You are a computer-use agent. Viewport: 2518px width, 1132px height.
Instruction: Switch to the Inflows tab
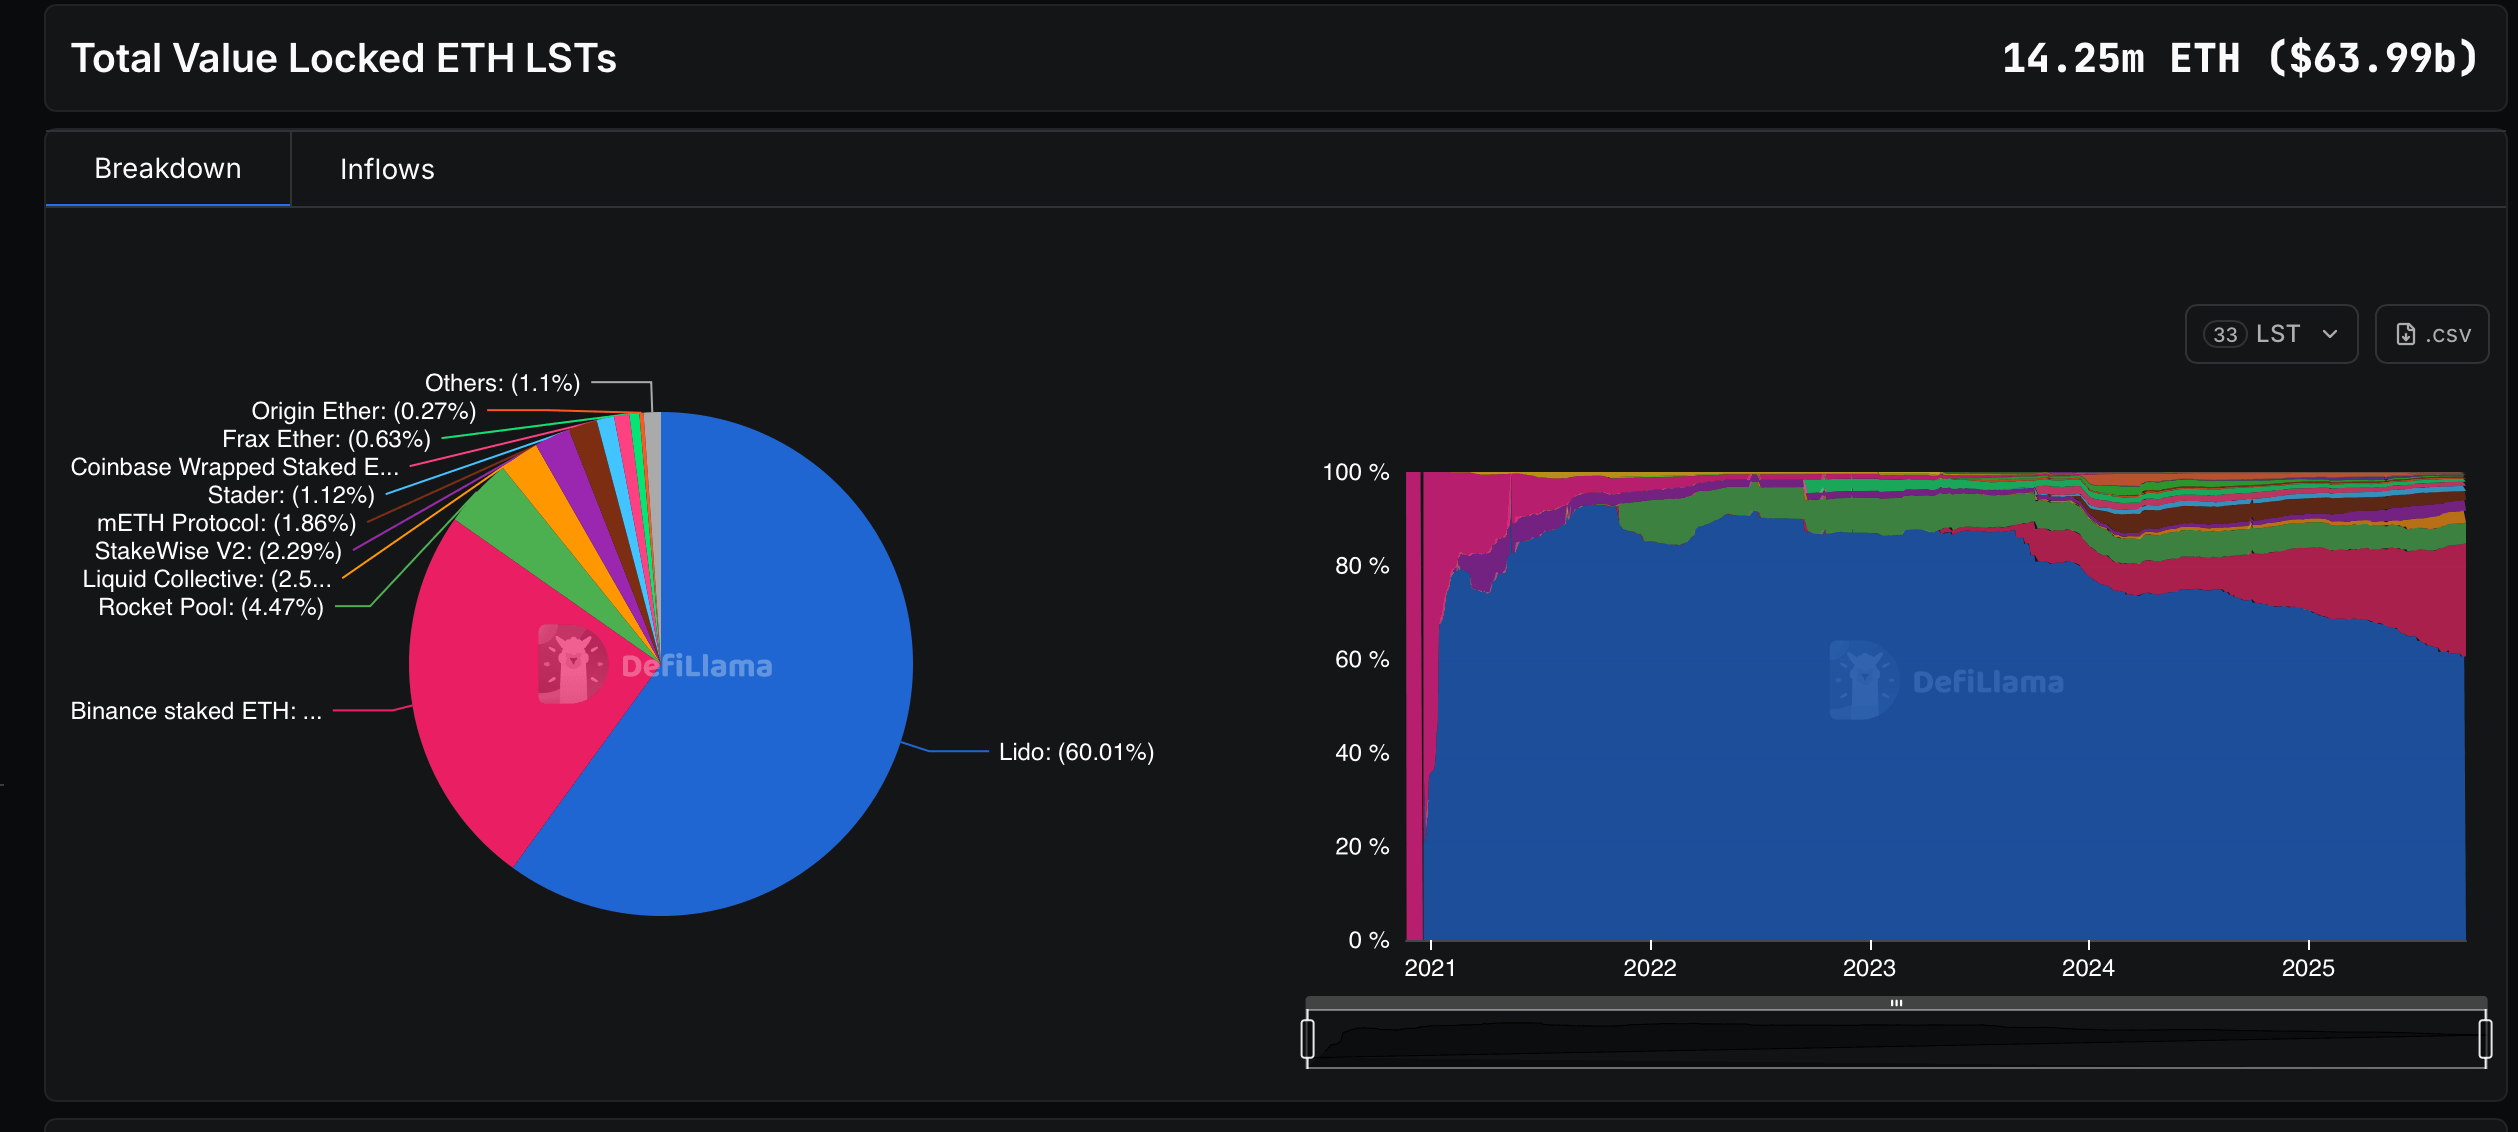(x=386, y=169)
